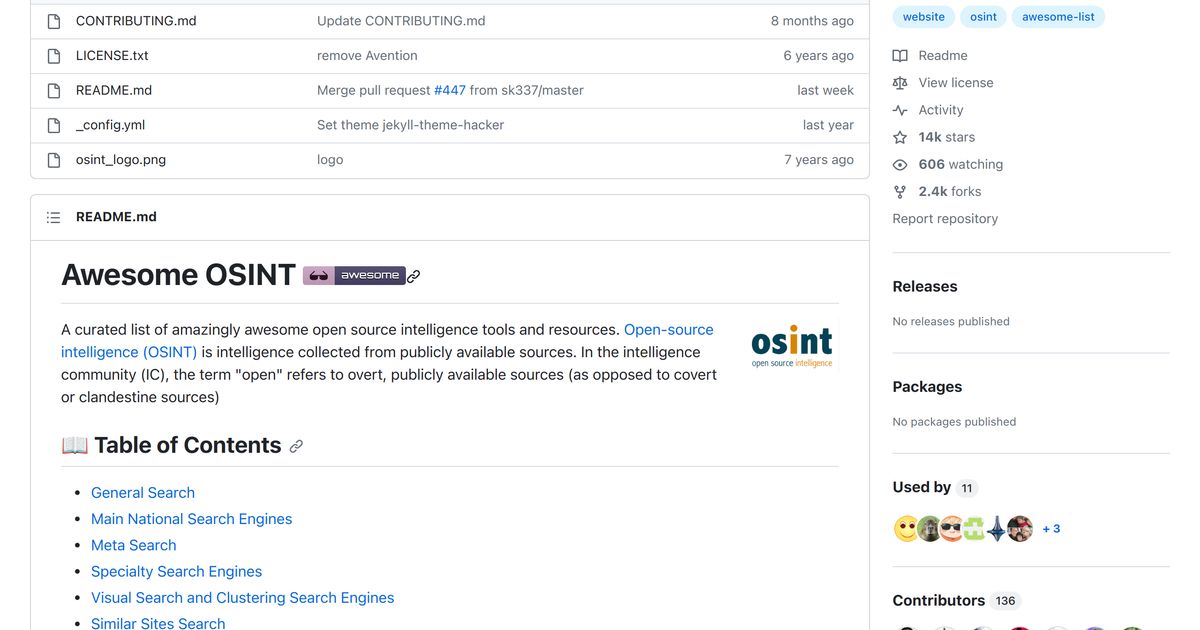Click the scales icon beside View license
This screenshot has width=1200, height=630.
pos(899,82)
